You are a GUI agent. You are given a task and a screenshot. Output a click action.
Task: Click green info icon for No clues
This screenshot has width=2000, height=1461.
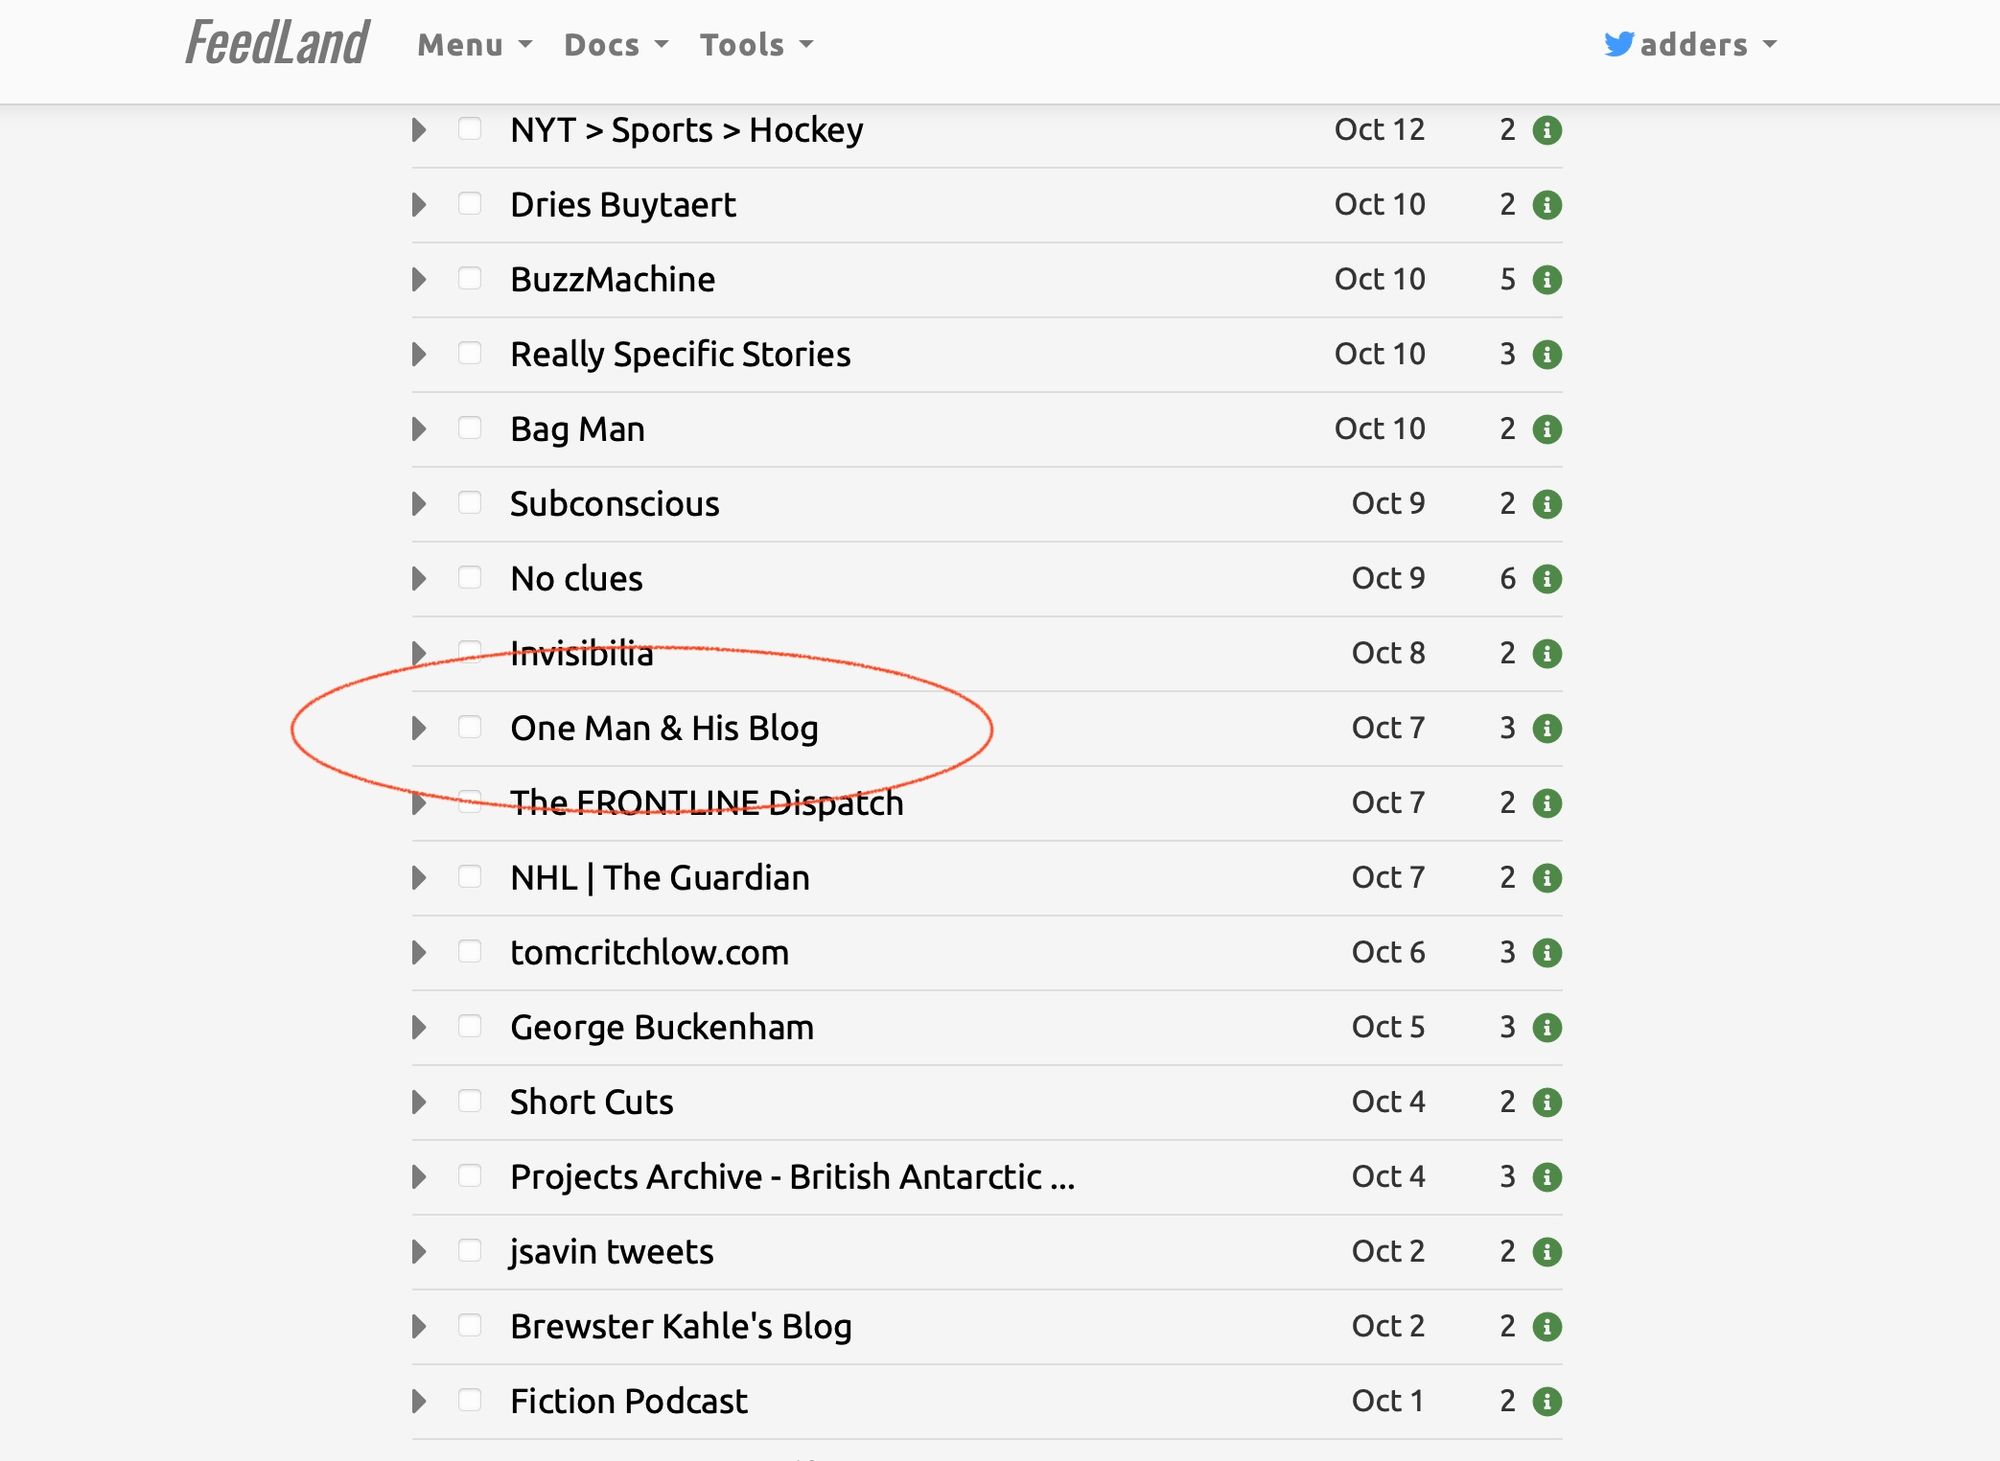point(1547,579)
